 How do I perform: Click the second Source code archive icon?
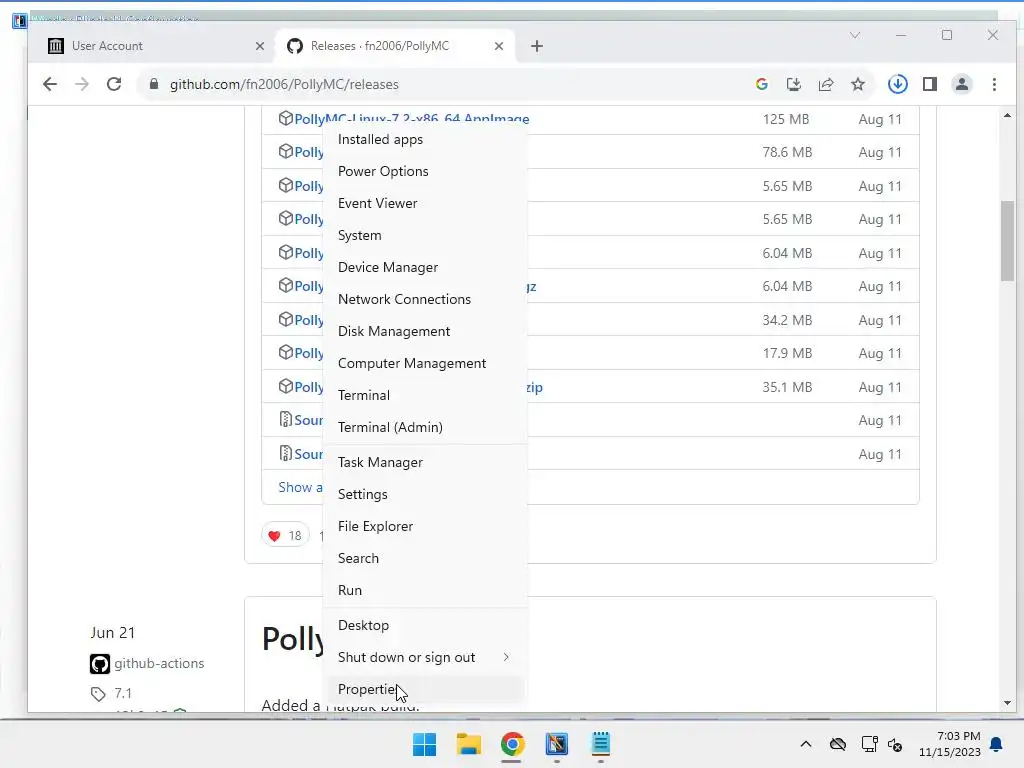point(285,453)
